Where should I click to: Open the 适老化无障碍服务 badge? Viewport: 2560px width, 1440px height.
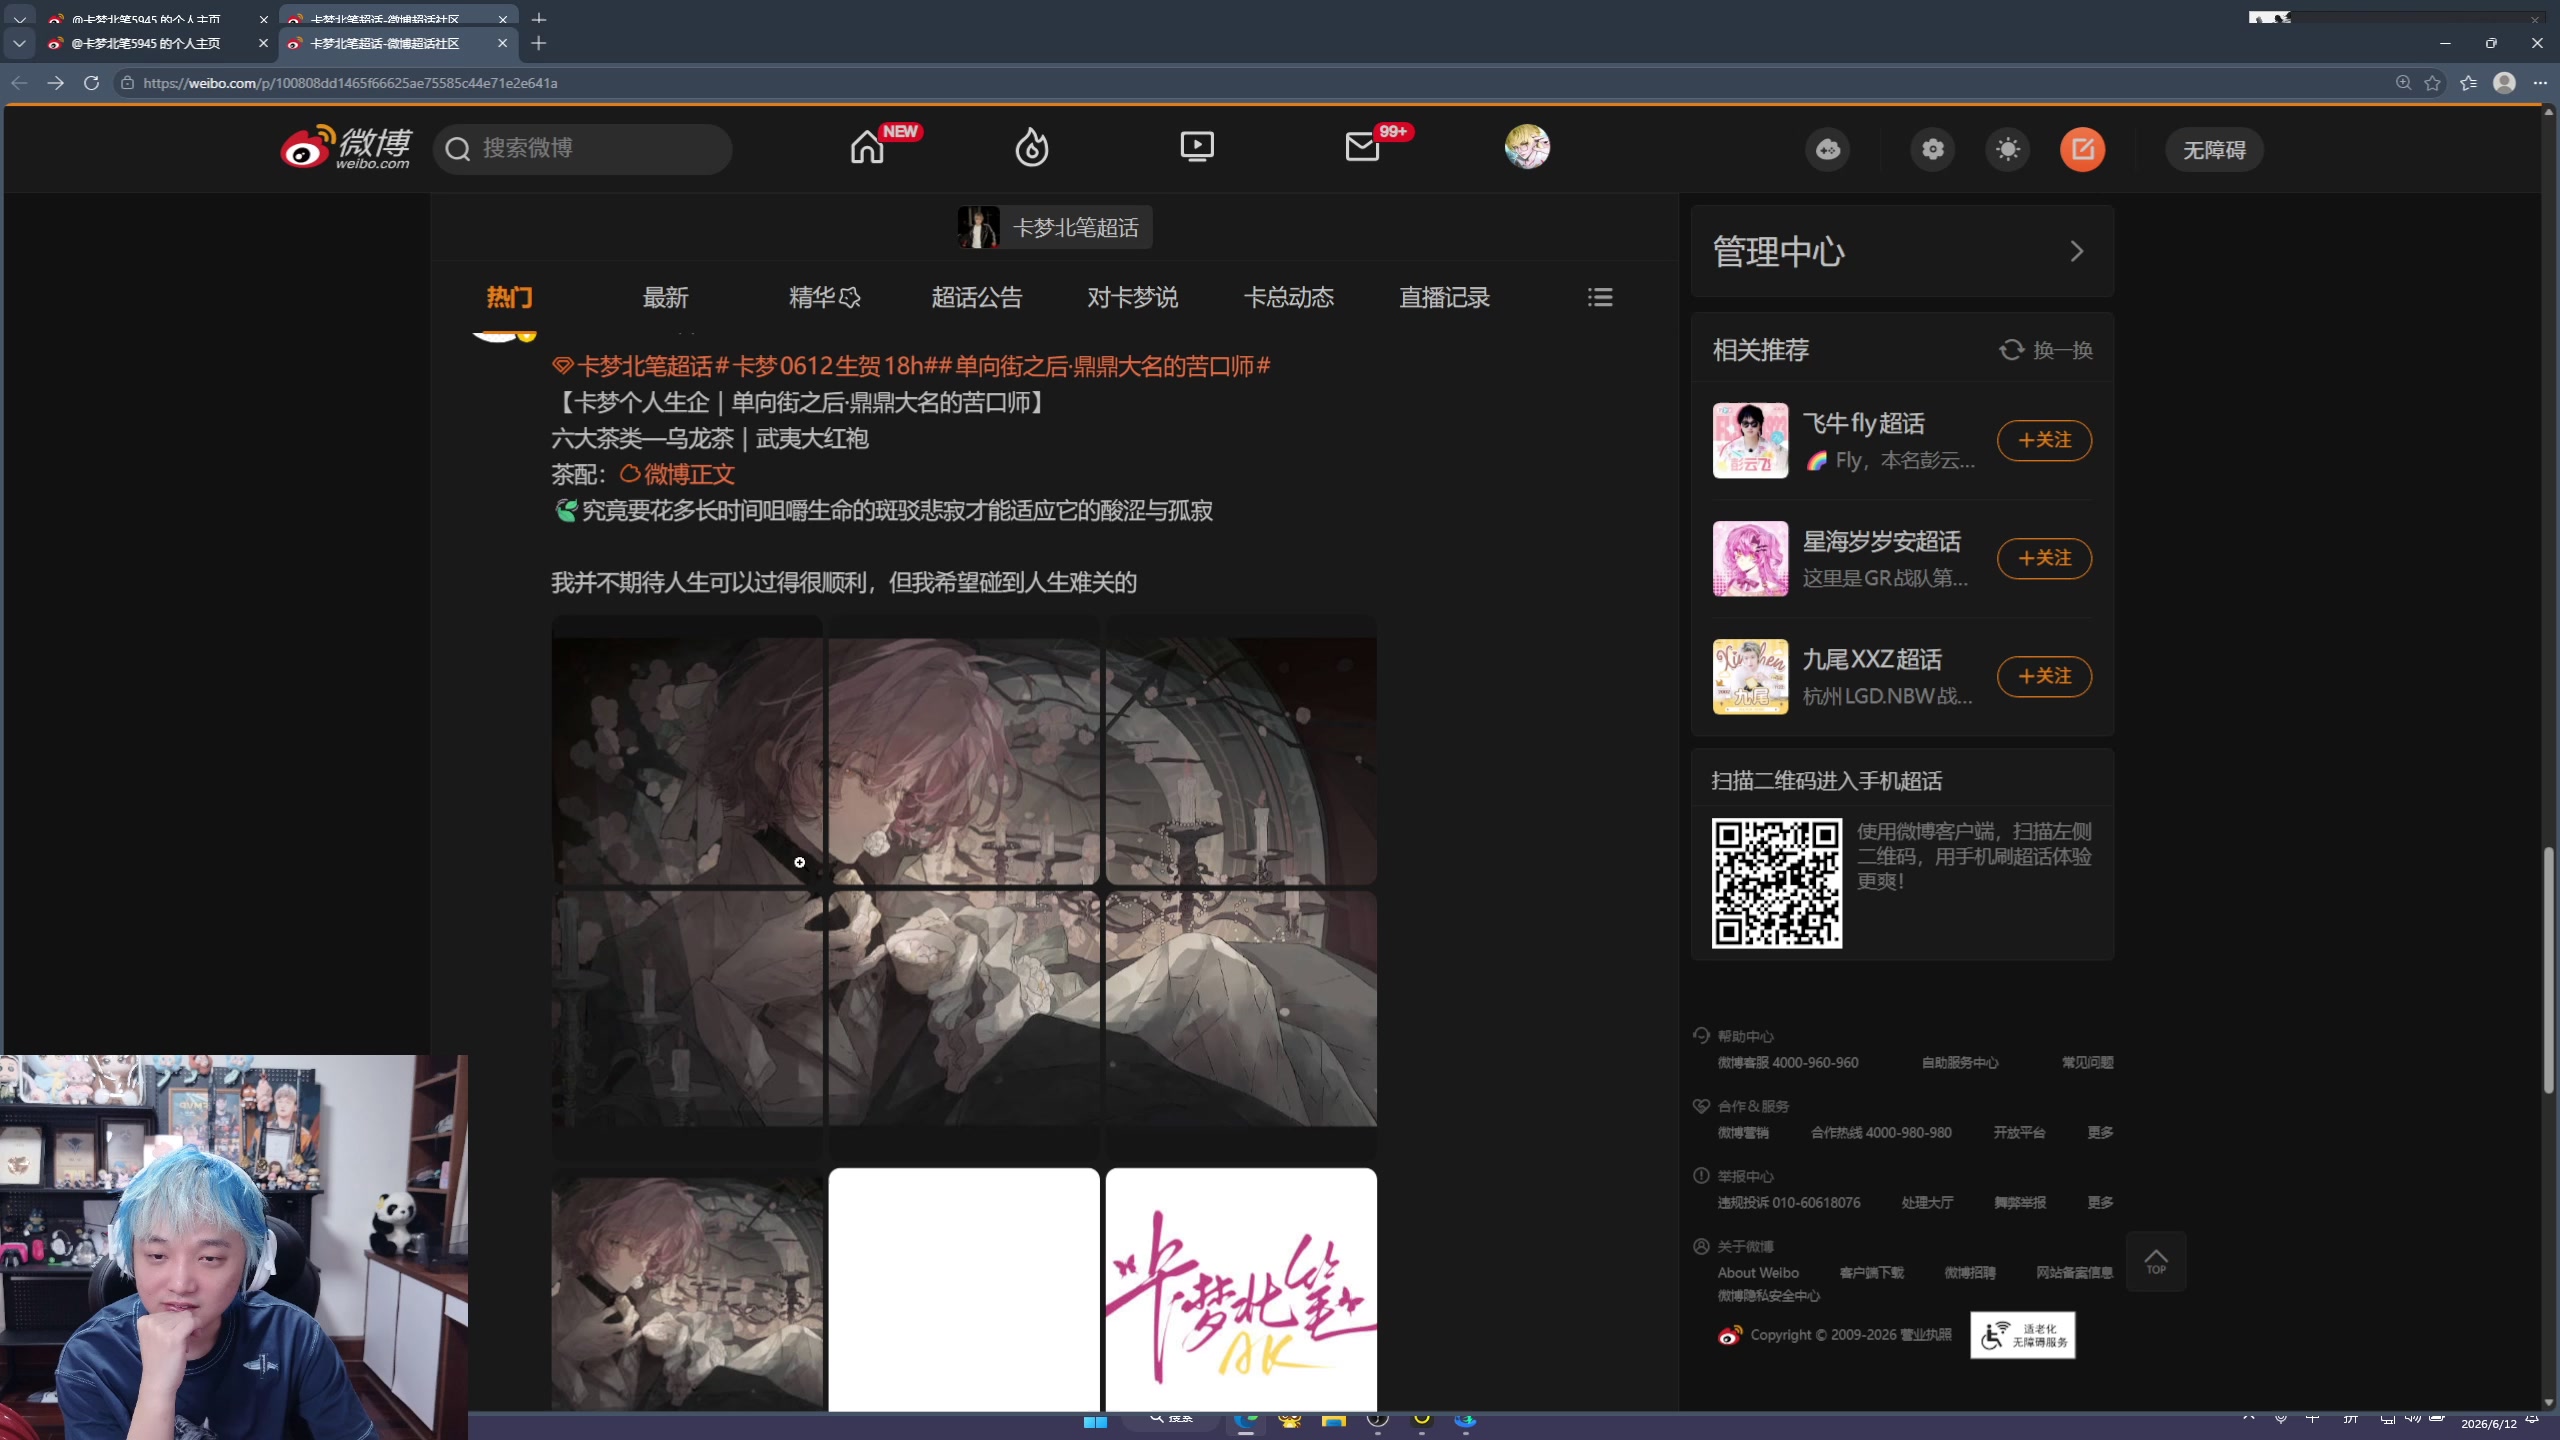click(2023, 1335)
